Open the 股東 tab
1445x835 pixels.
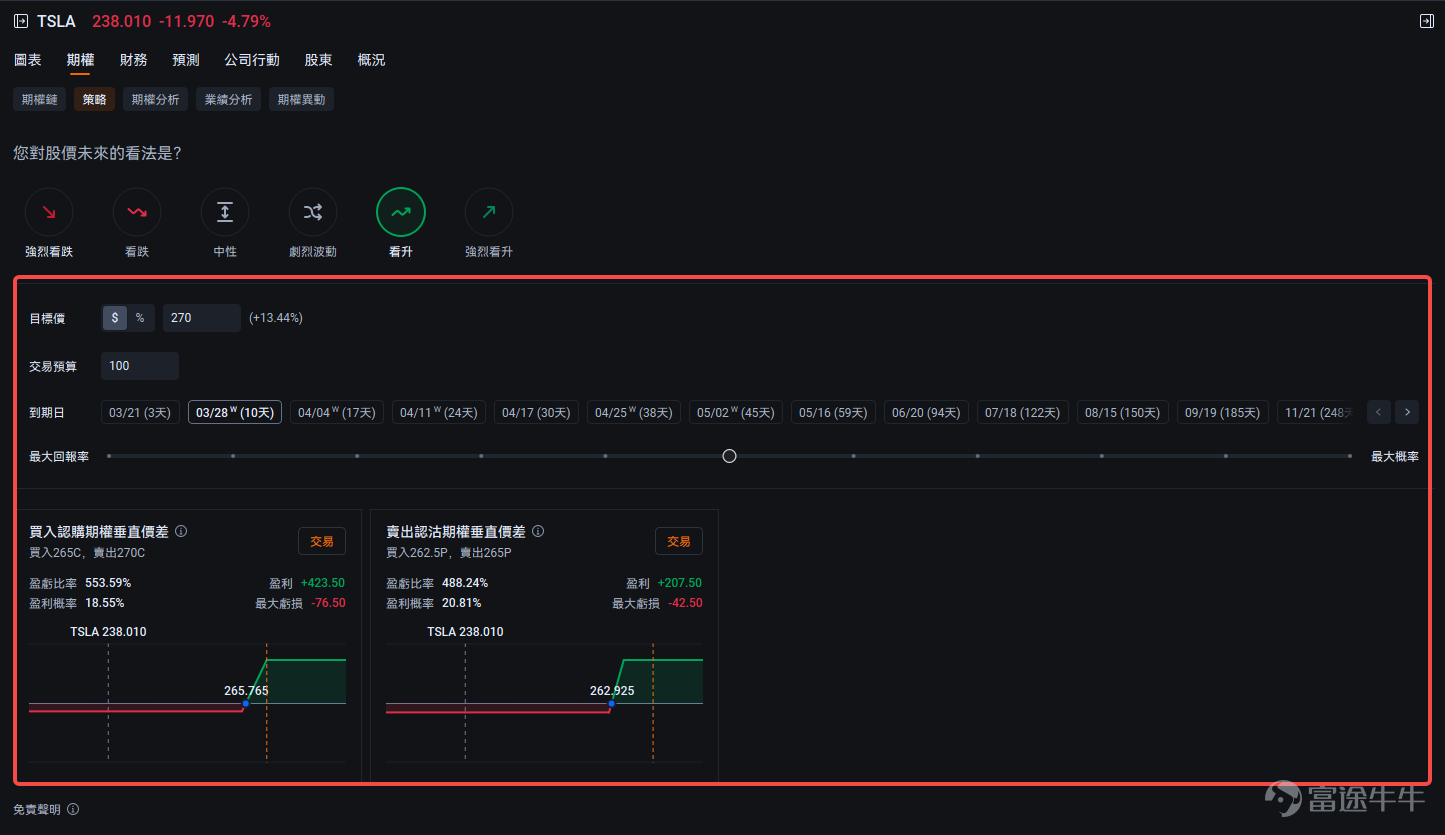coord(319,60)
